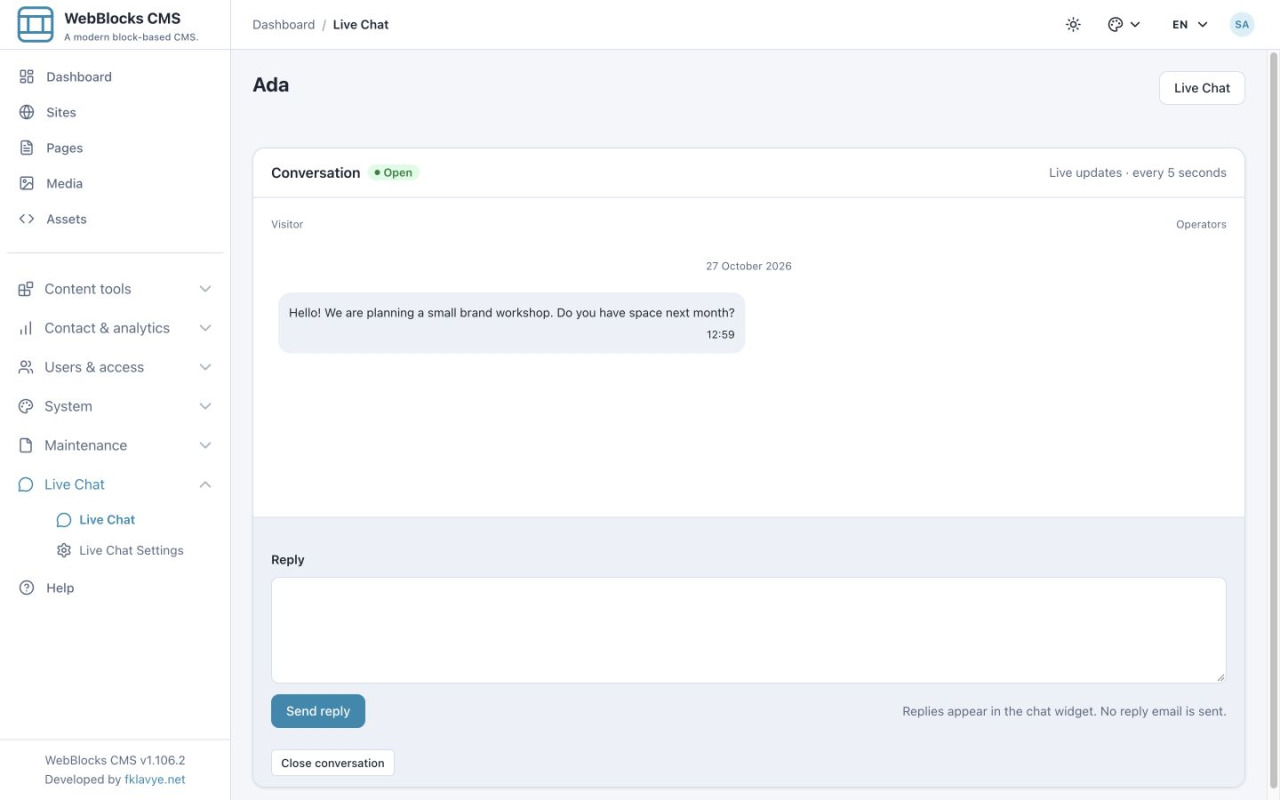Image resolution: width=1280 pixels, height=800 pixels.
Task: Toggle the sun light-mode icon in header
Action: (1073, 24)
